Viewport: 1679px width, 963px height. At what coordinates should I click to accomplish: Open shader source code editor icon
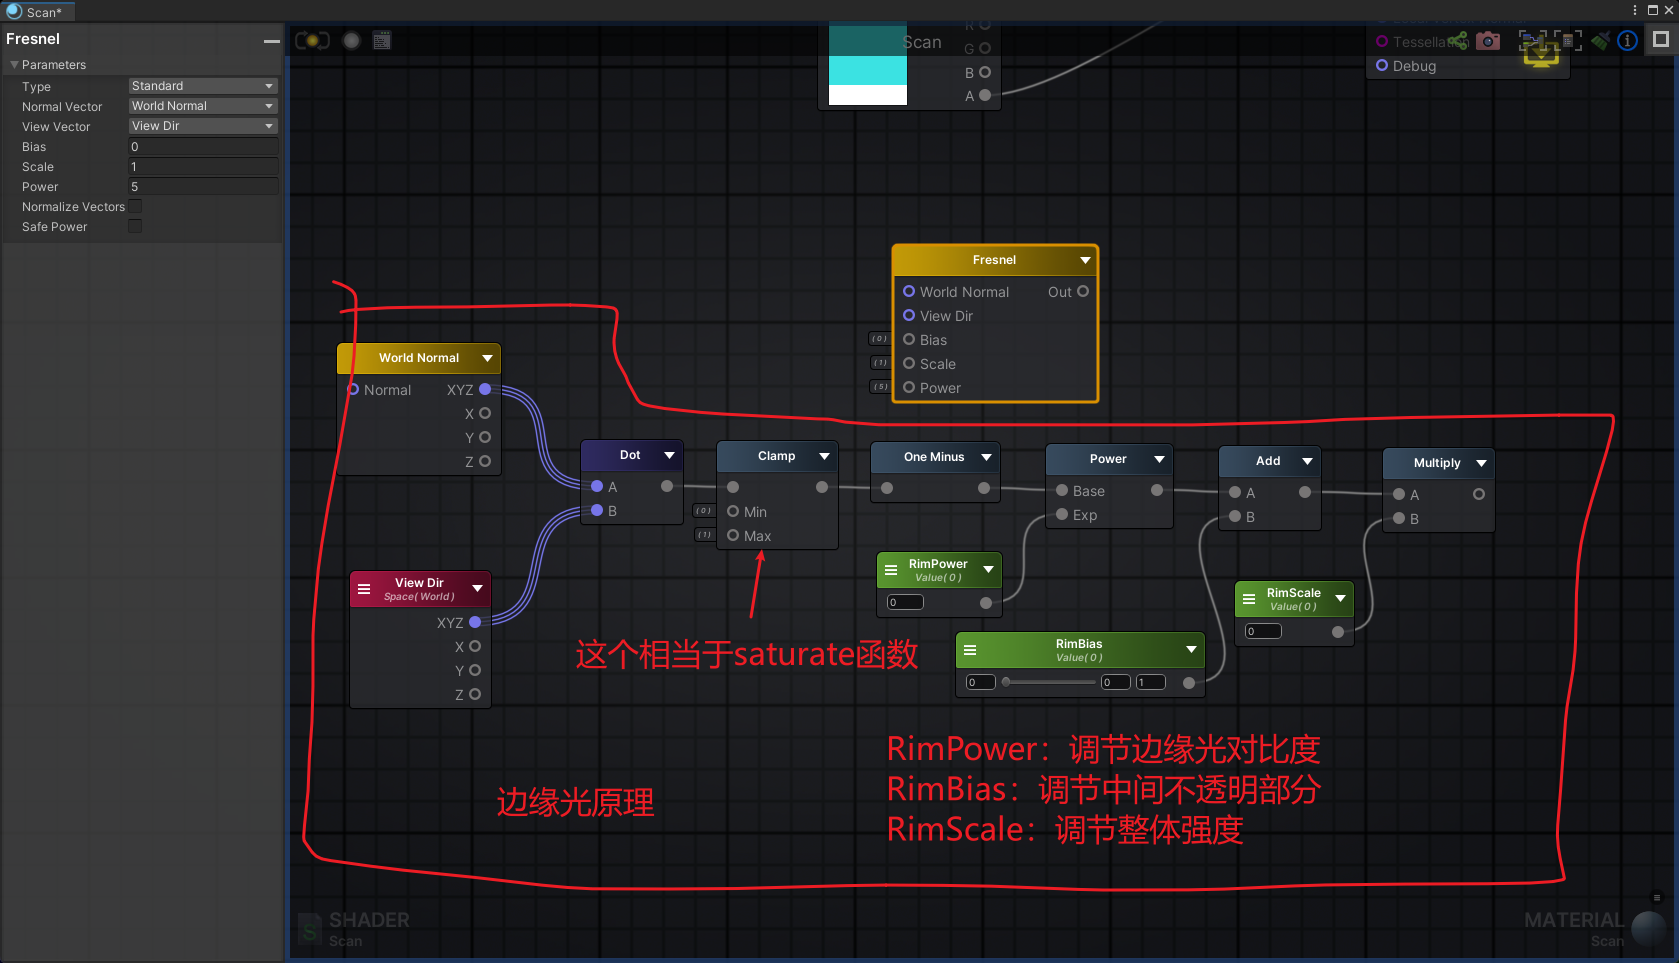click(x=382, y=41)
